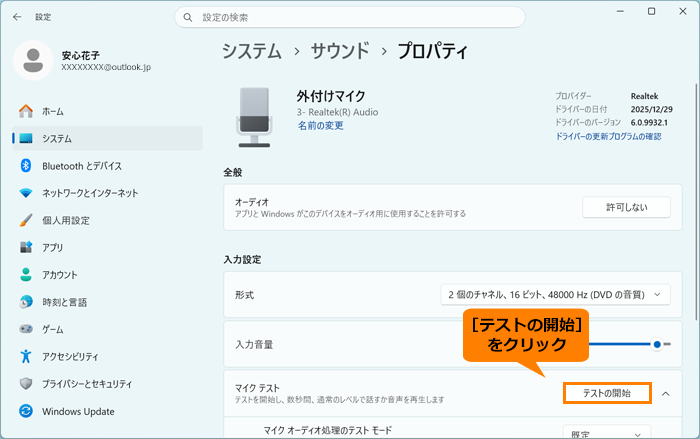Click the 許可しない audio button
This screenshot has width=700, height=439.
pyautogui.click(x=626, y=207)
